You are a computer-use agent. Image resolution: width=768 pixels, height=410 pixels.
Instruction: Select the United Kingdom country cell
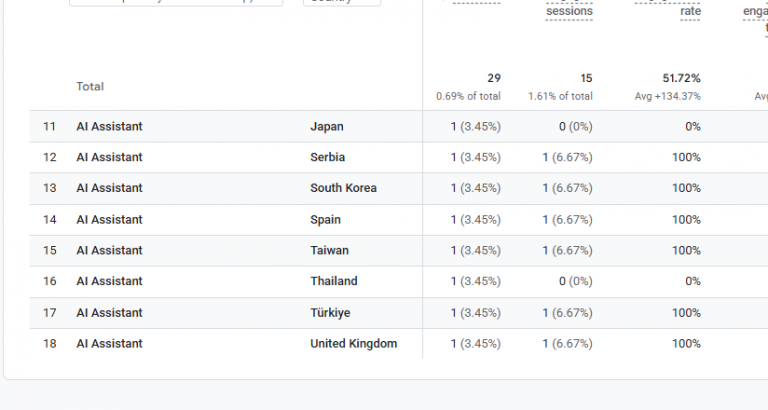point(354,344)
